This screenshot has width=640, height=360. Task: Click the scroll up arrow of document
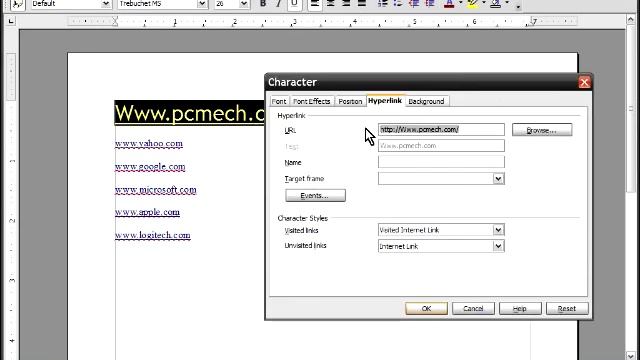click(x=631, y=19)
